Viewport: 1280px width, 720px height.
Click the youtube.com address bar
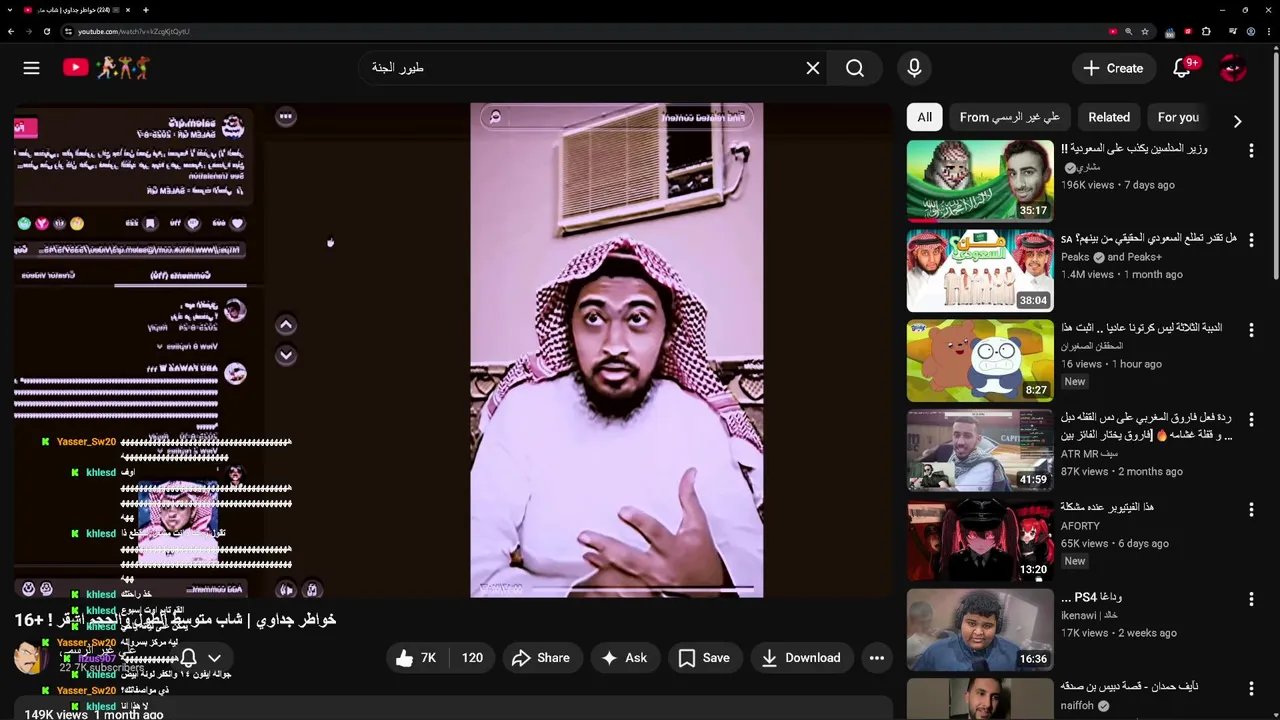click(590, 31)
